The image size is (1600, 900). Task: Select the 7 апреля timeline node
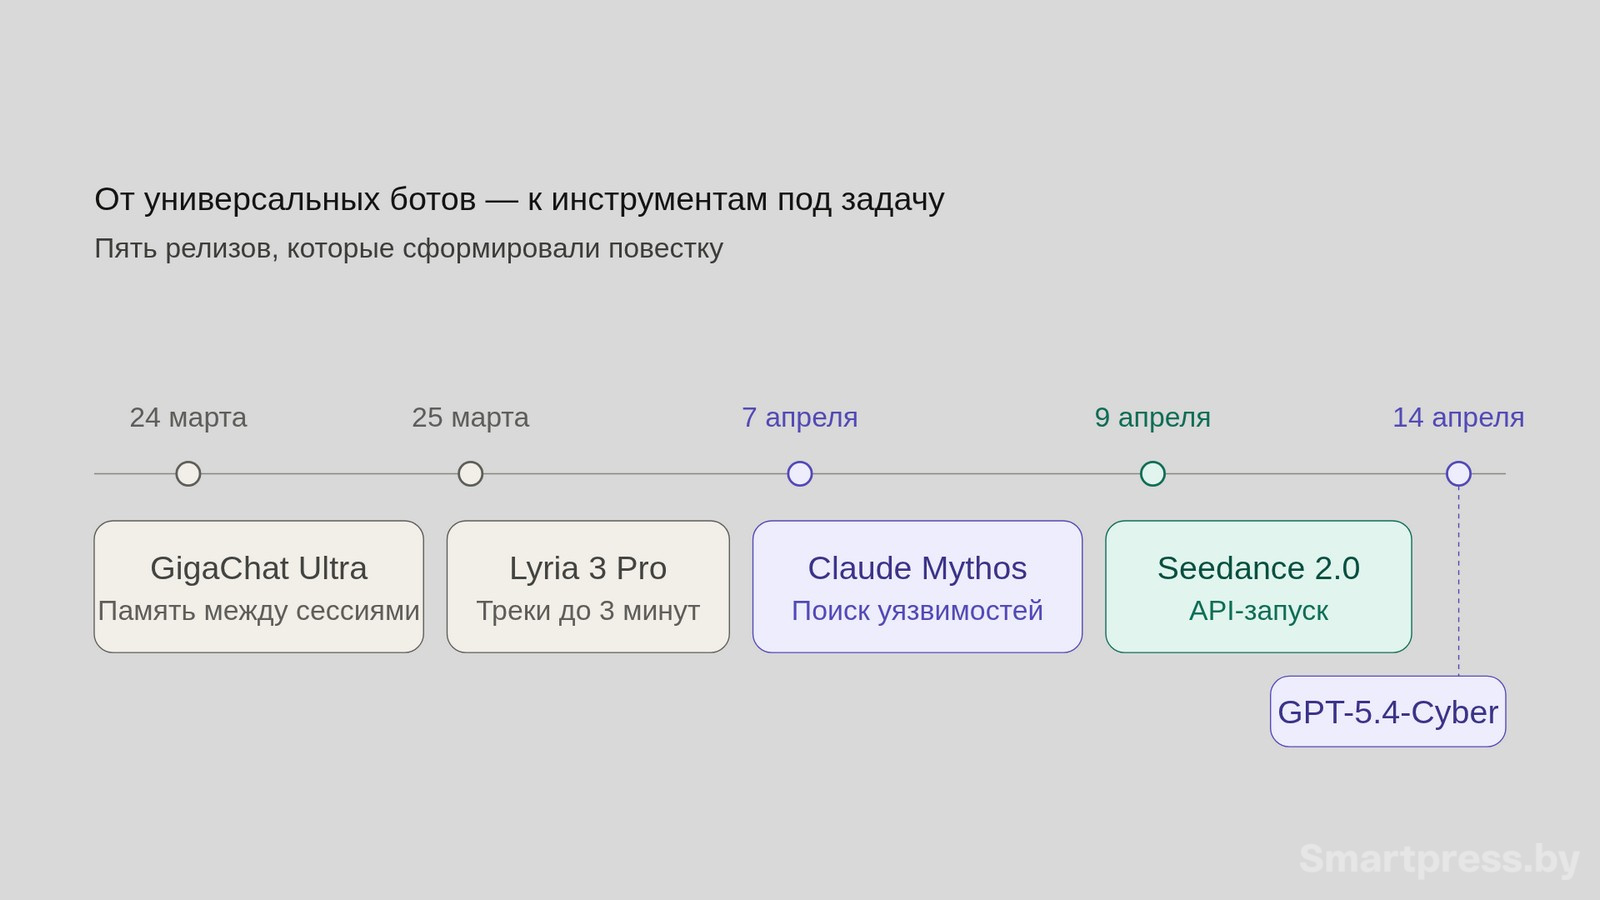tap(799, 473)
